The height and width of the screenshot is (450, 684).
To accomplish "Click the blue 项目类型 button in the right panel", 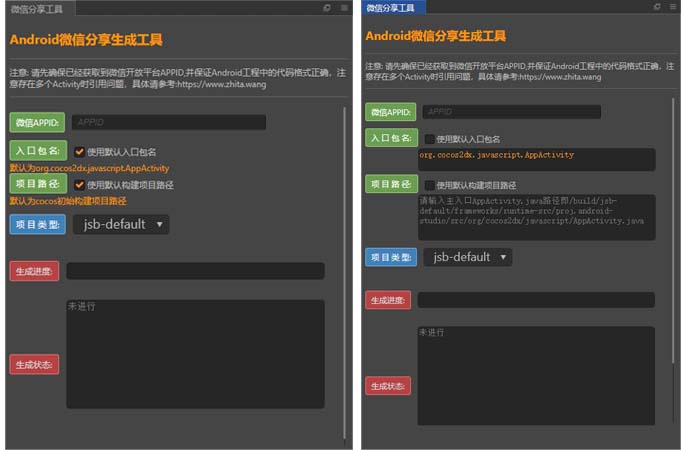I will coord(390,257).
